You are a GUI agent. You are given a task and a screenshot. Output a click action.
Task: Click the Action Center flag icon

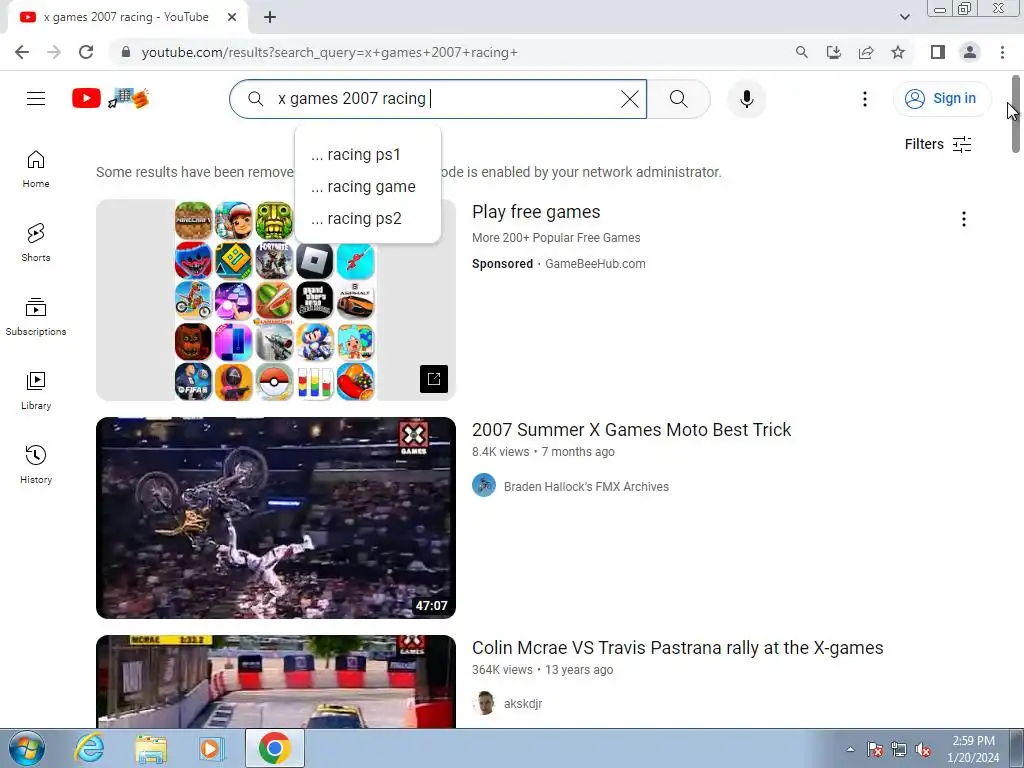(875, 750)
